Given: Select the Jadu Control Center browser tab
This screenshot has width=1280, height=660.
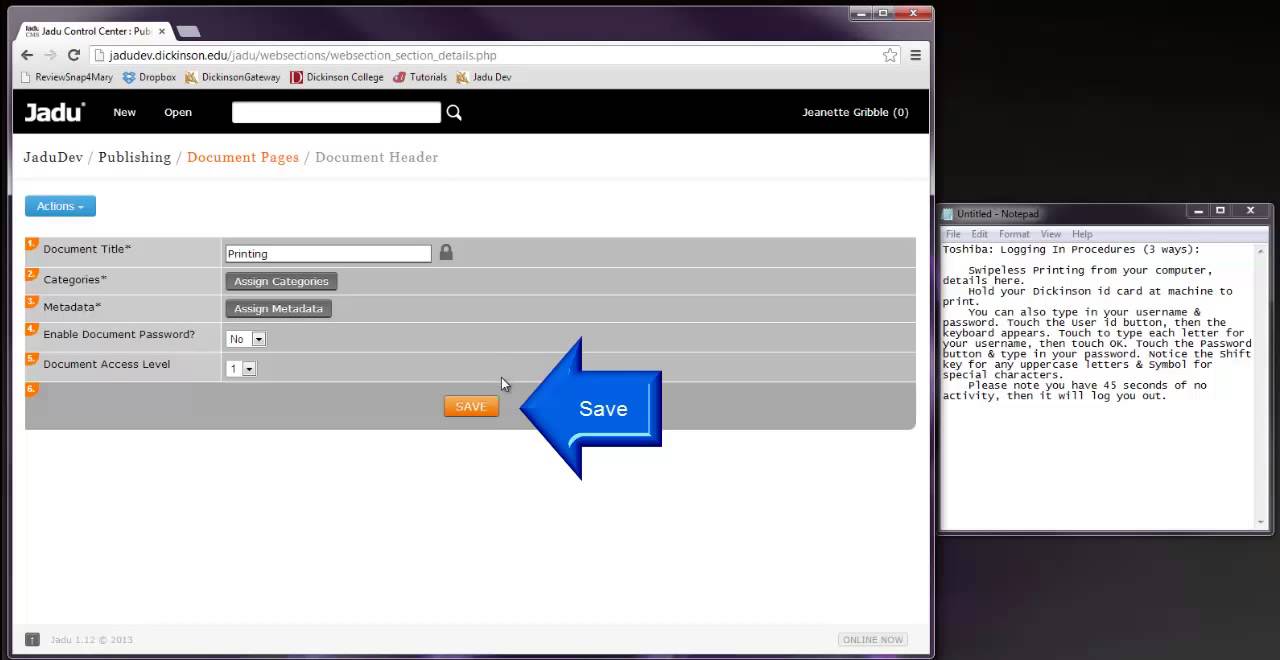Looking at the screenshot, I should pos(95,31).
